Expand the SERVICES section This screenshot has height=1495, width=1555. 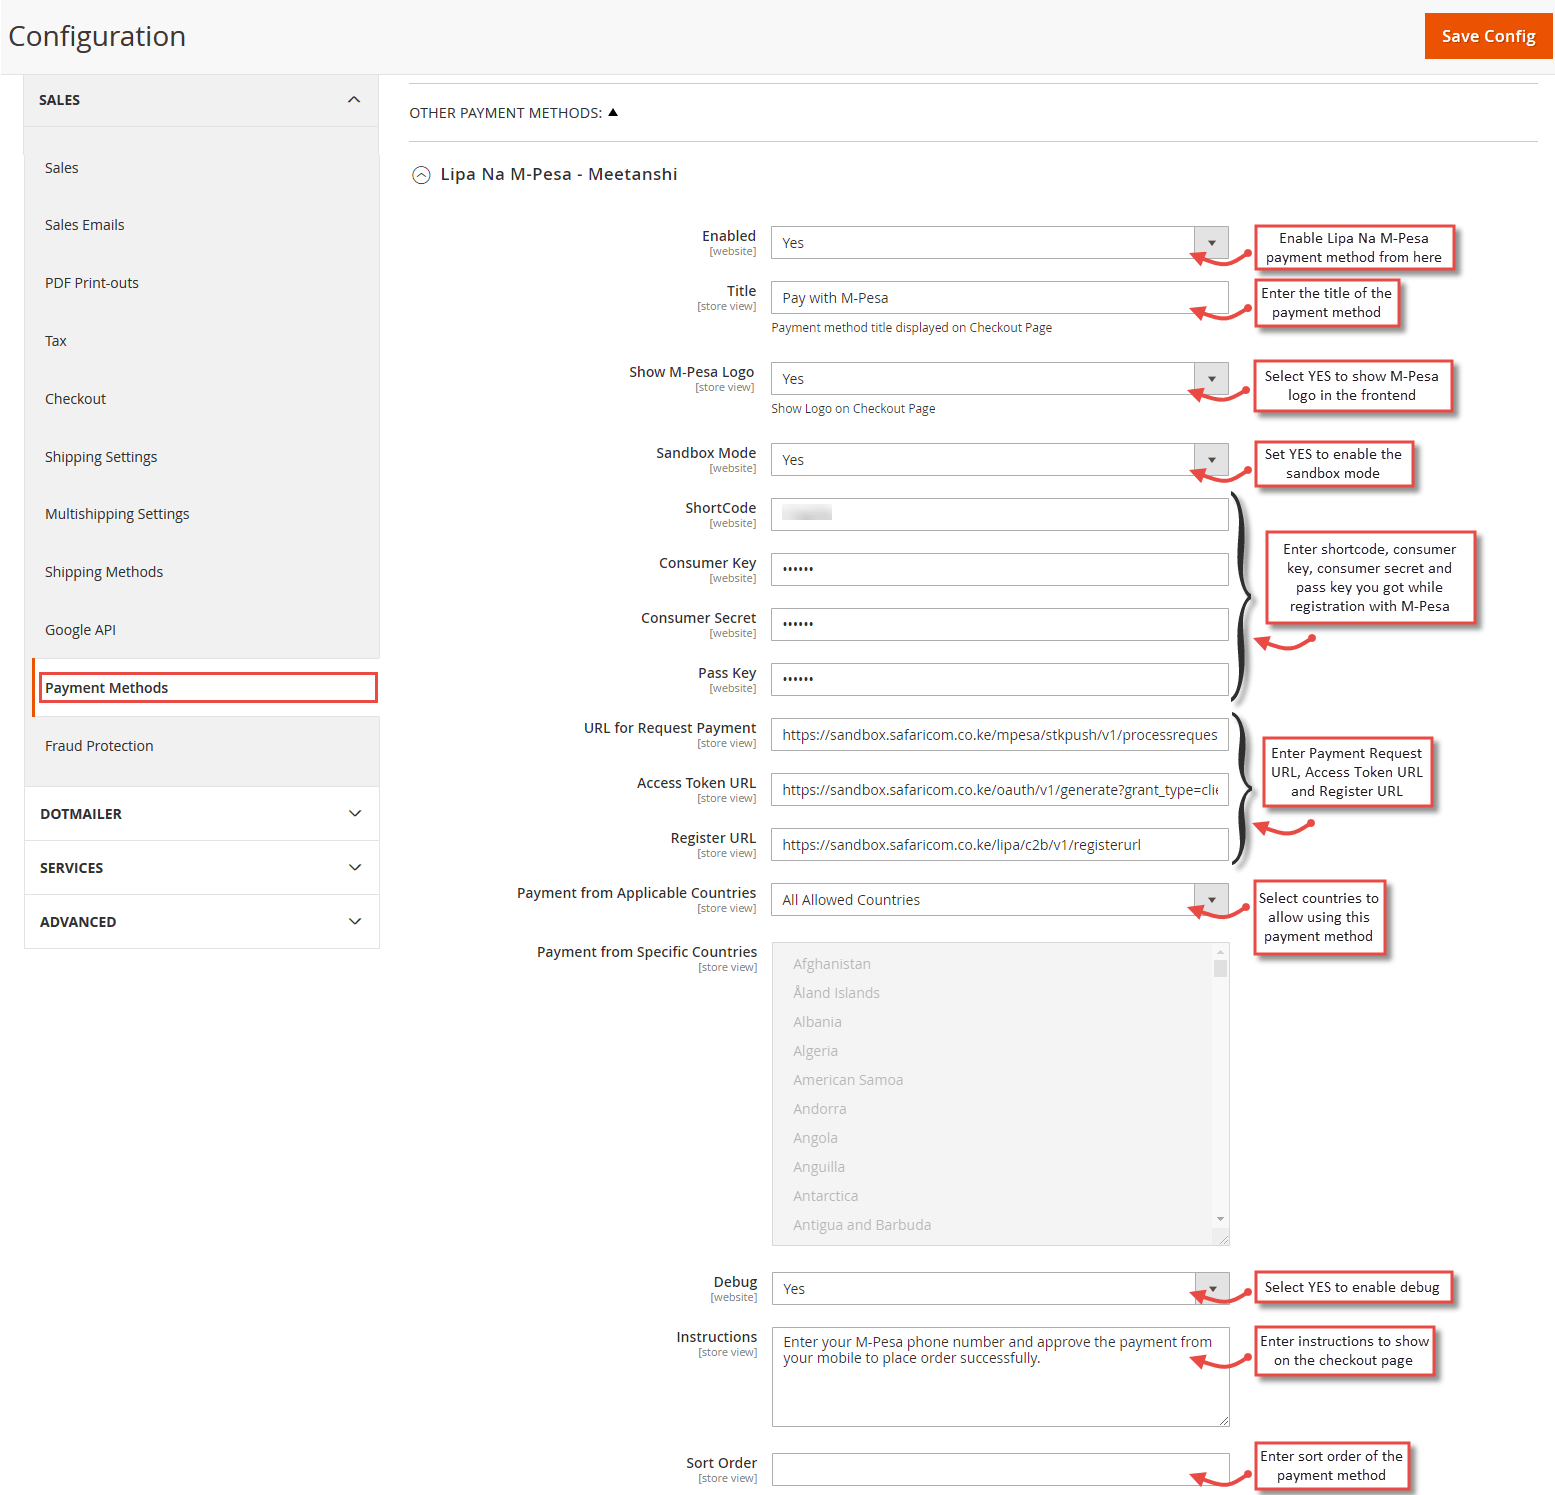point(201,868)
